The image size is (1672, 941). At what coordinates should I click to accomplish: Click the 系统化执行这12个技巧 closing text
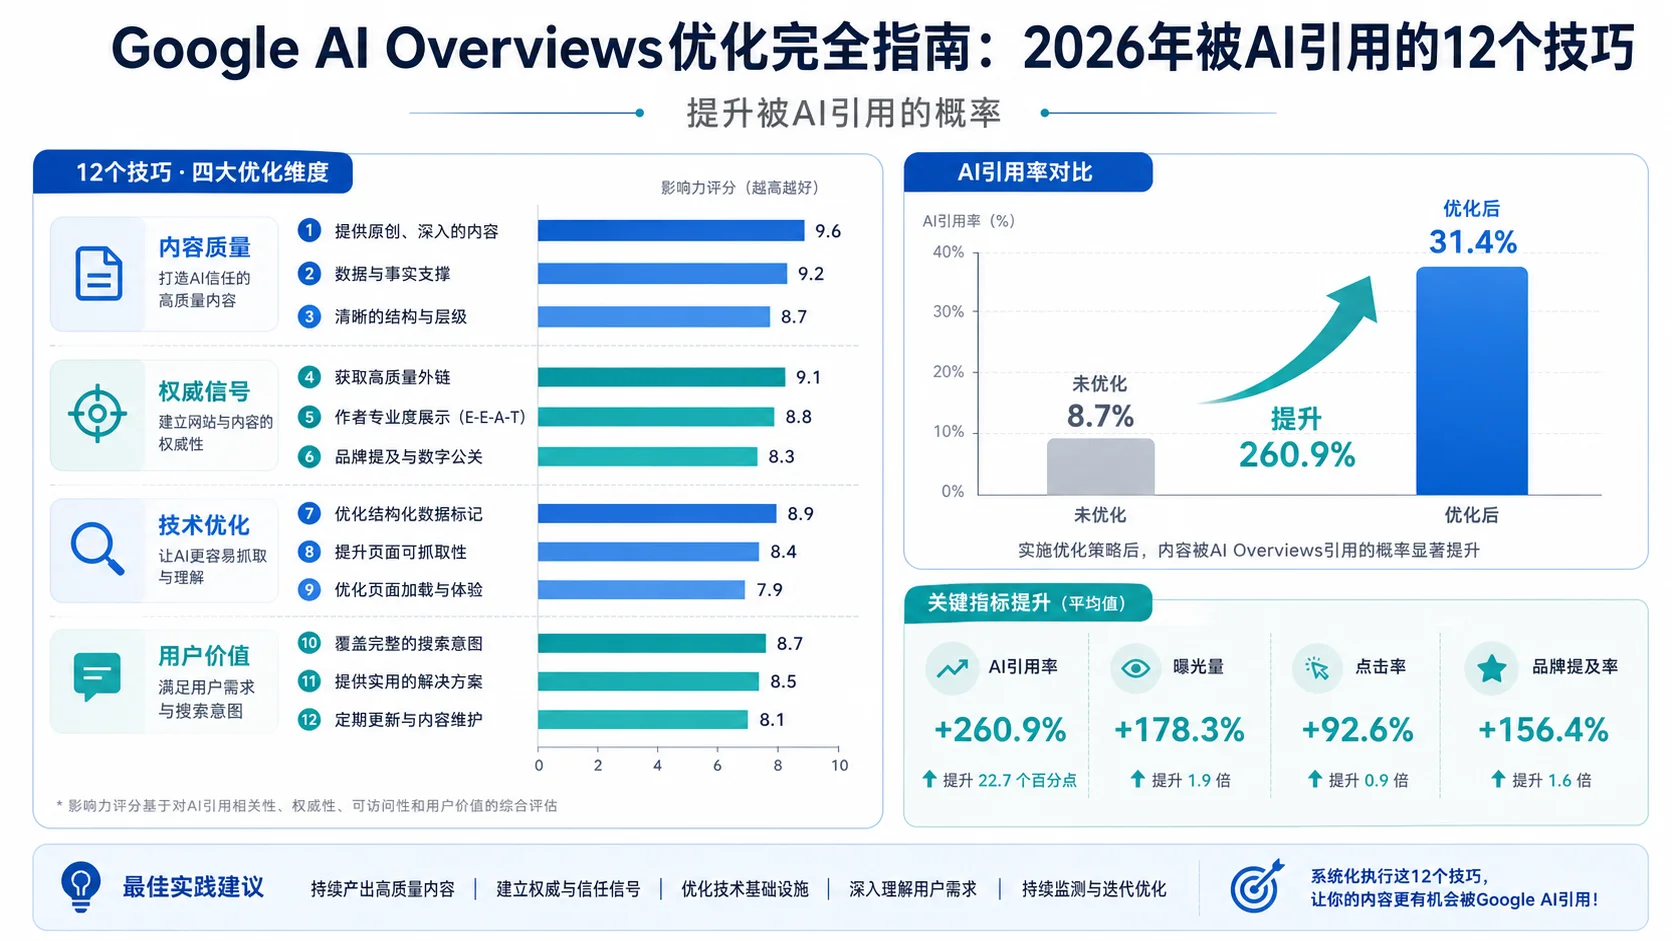point(1455,888)
